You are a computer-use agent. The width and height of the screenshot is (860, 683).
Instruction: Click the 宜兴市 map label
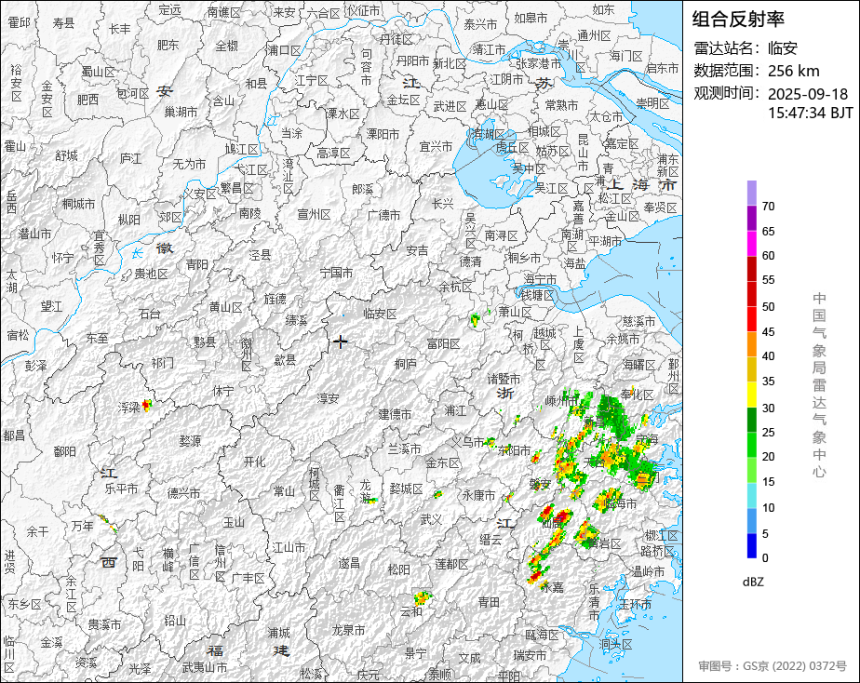436,146
